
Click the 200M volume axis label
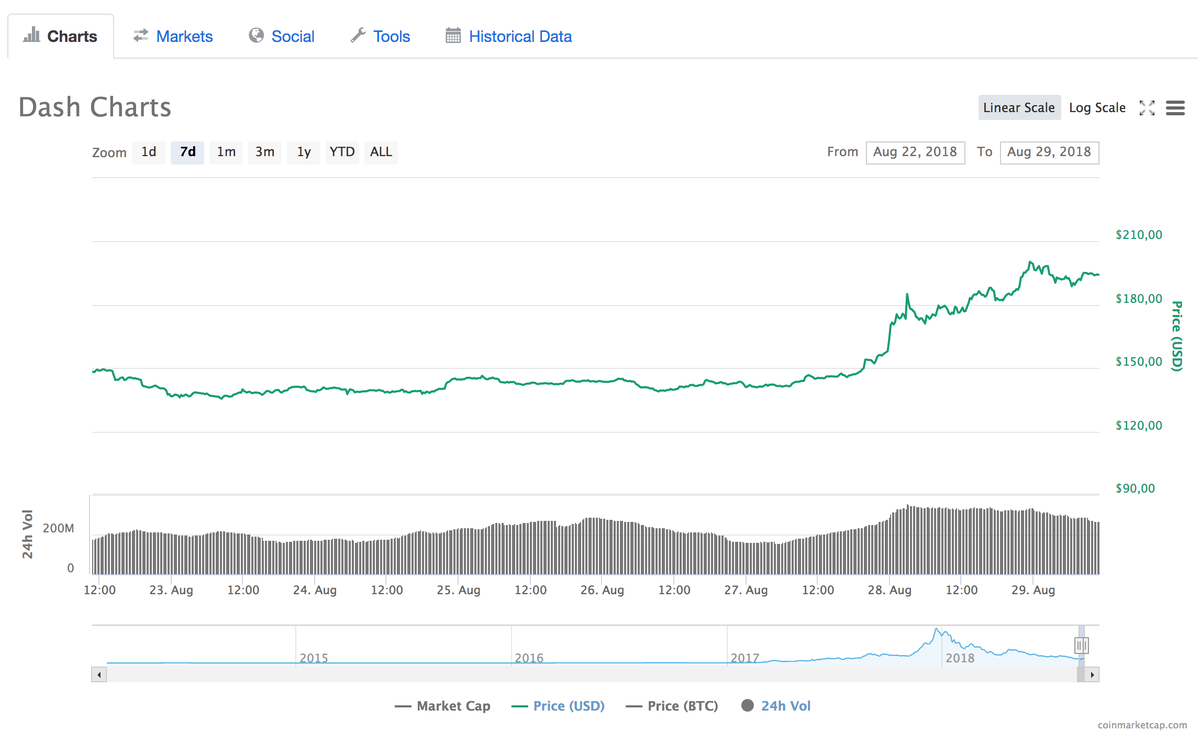(x=58, y=528)
